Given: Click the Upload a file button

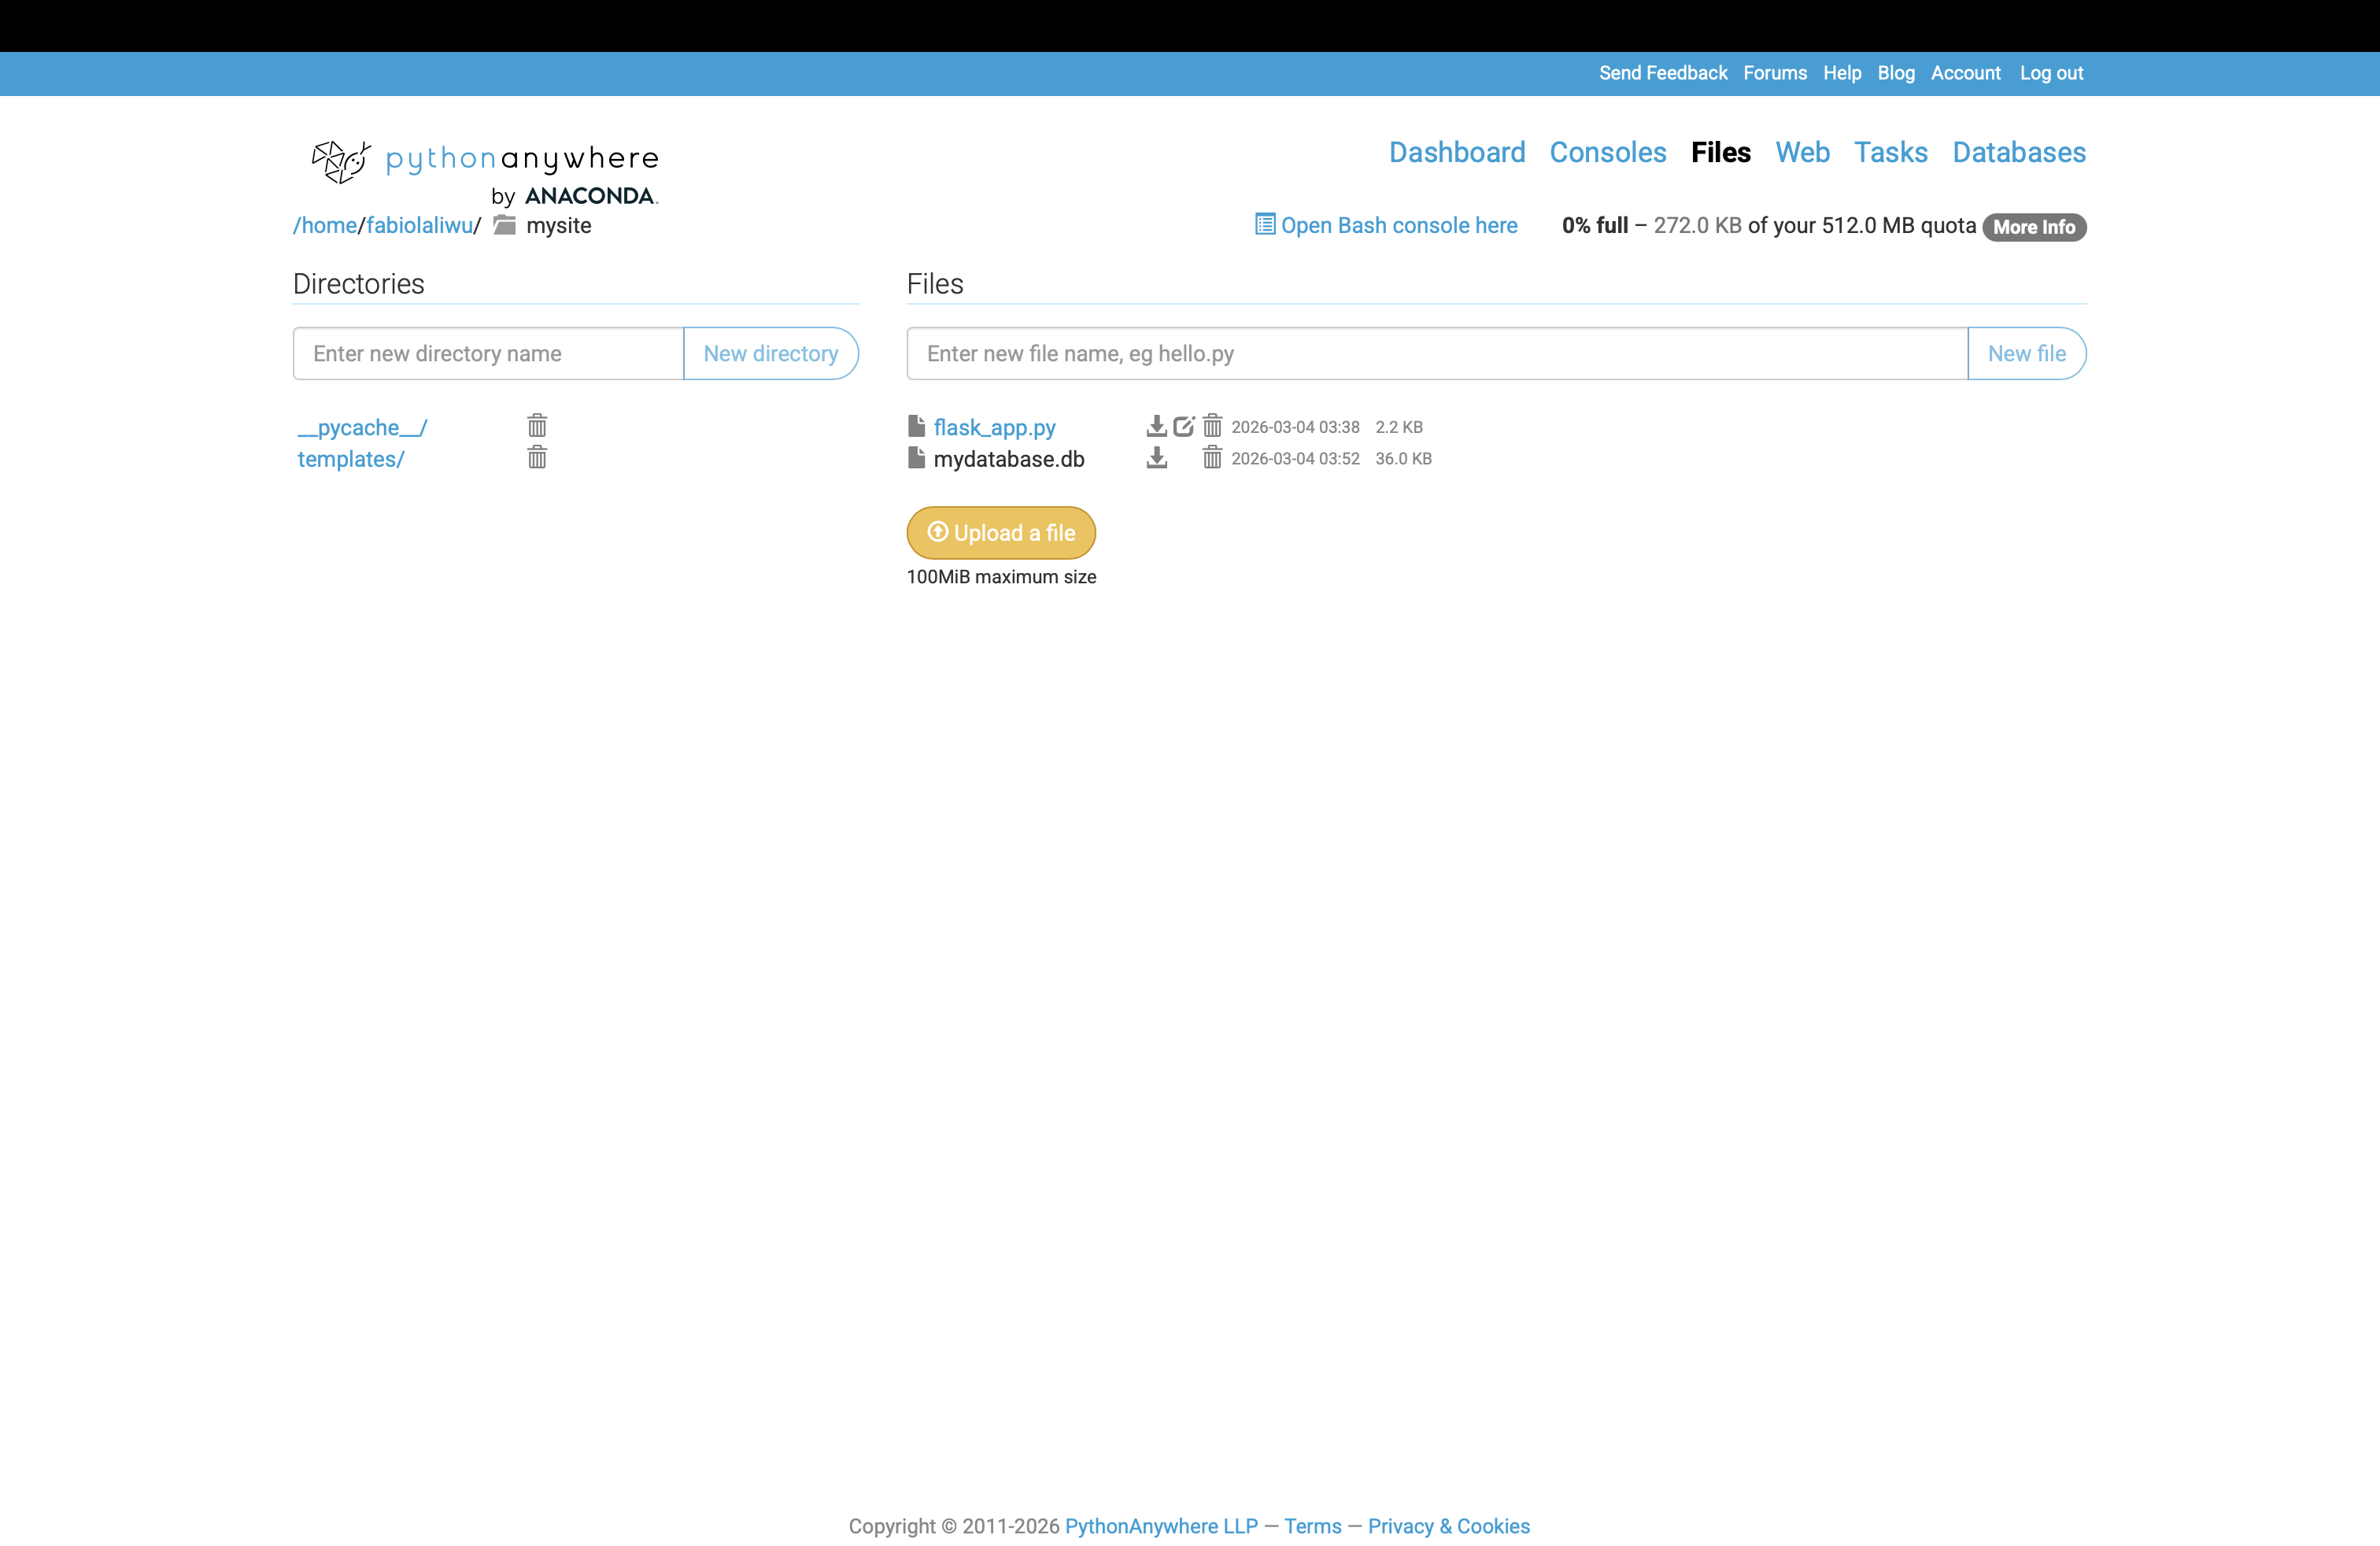Looking at the screenshot, I should pyautogui.click(x=1001, y=533).
